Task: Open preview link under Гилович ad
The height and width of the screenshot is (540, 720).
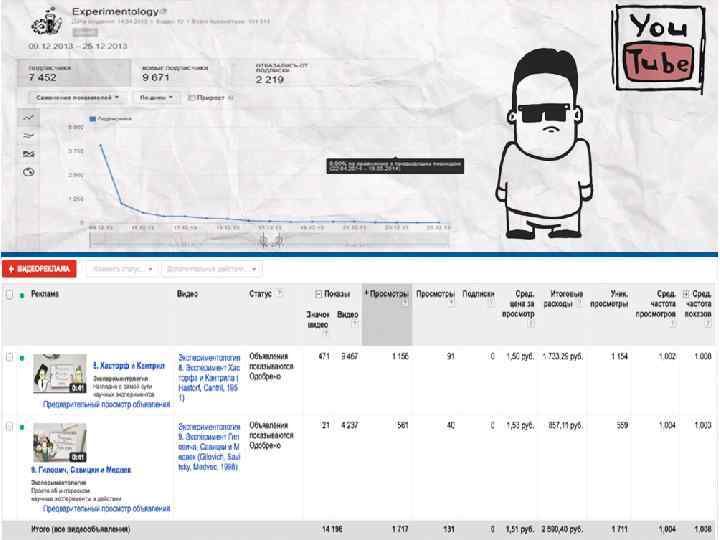Action: (107, 509)
